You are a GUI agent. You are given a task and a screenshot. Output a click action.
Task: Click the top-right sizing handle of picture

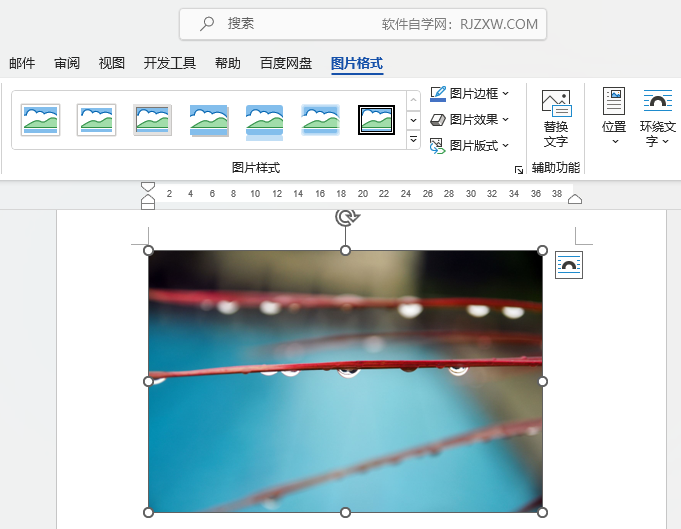tap(542, 251)
